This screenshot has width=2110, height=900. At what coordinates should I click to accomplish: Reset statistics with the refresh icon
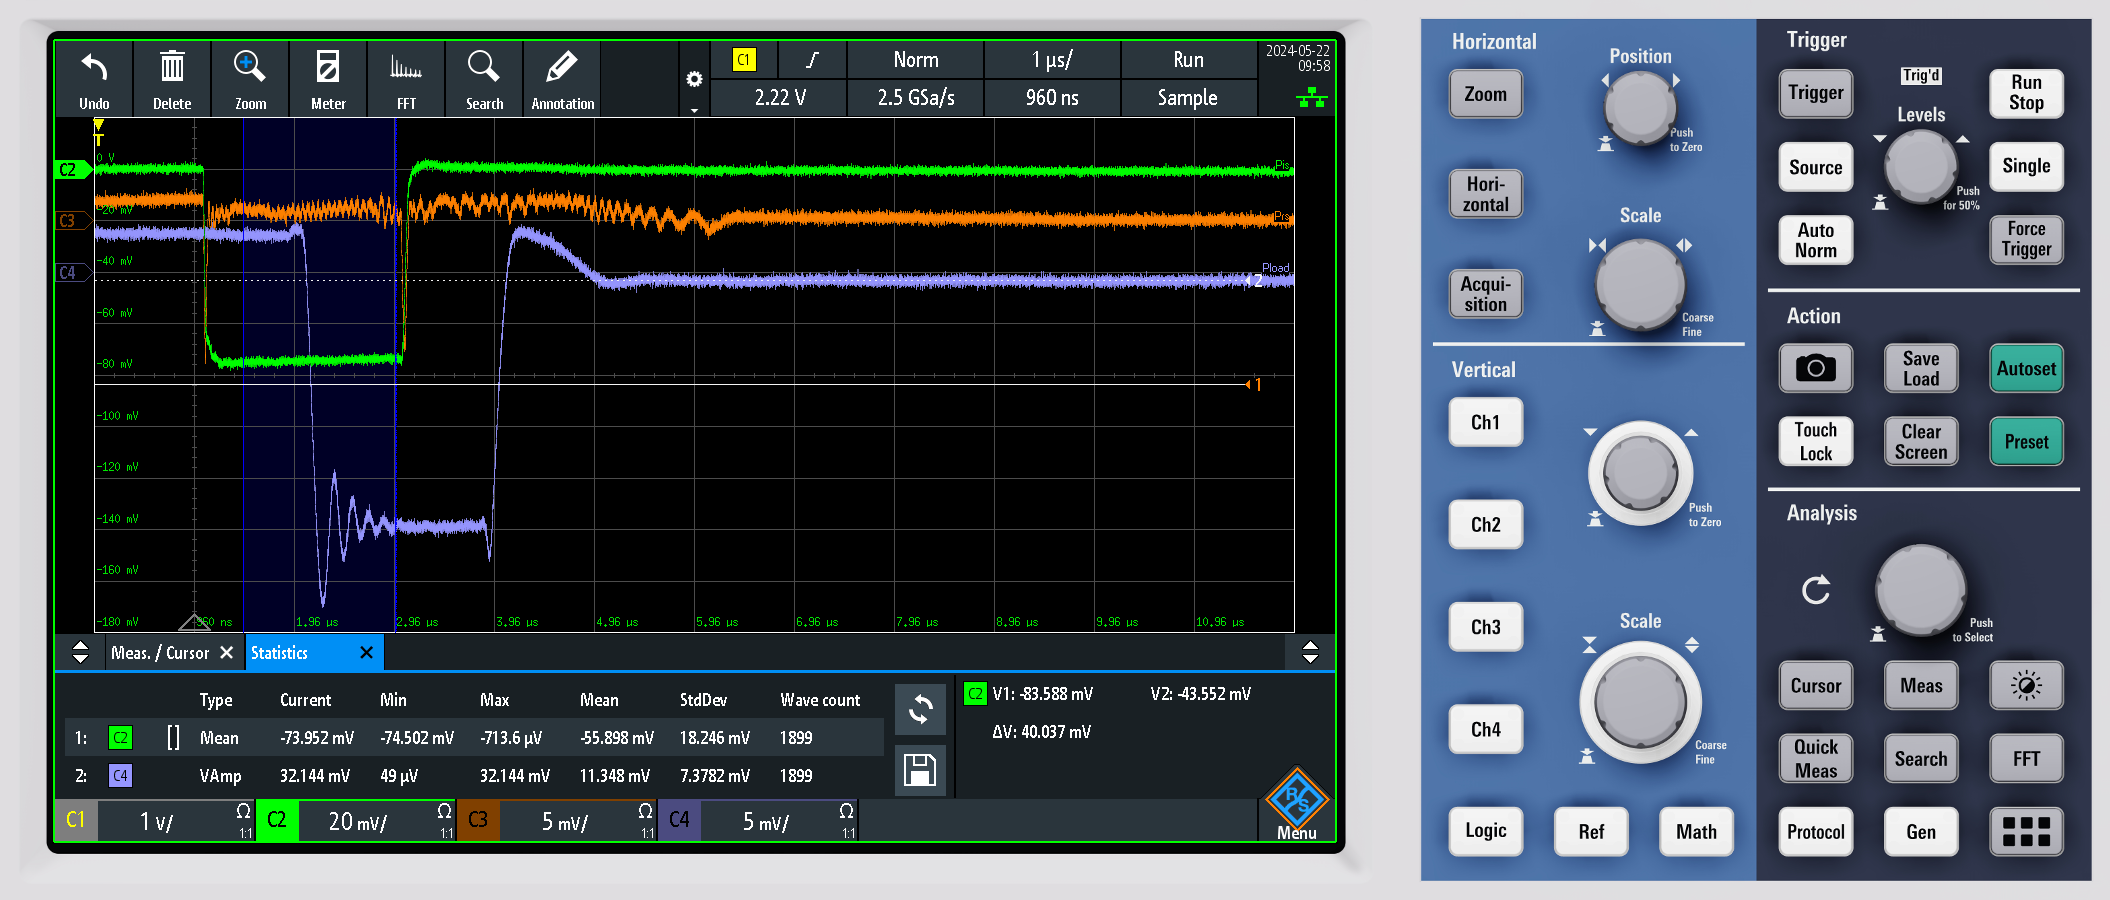[x=919, y=709]
